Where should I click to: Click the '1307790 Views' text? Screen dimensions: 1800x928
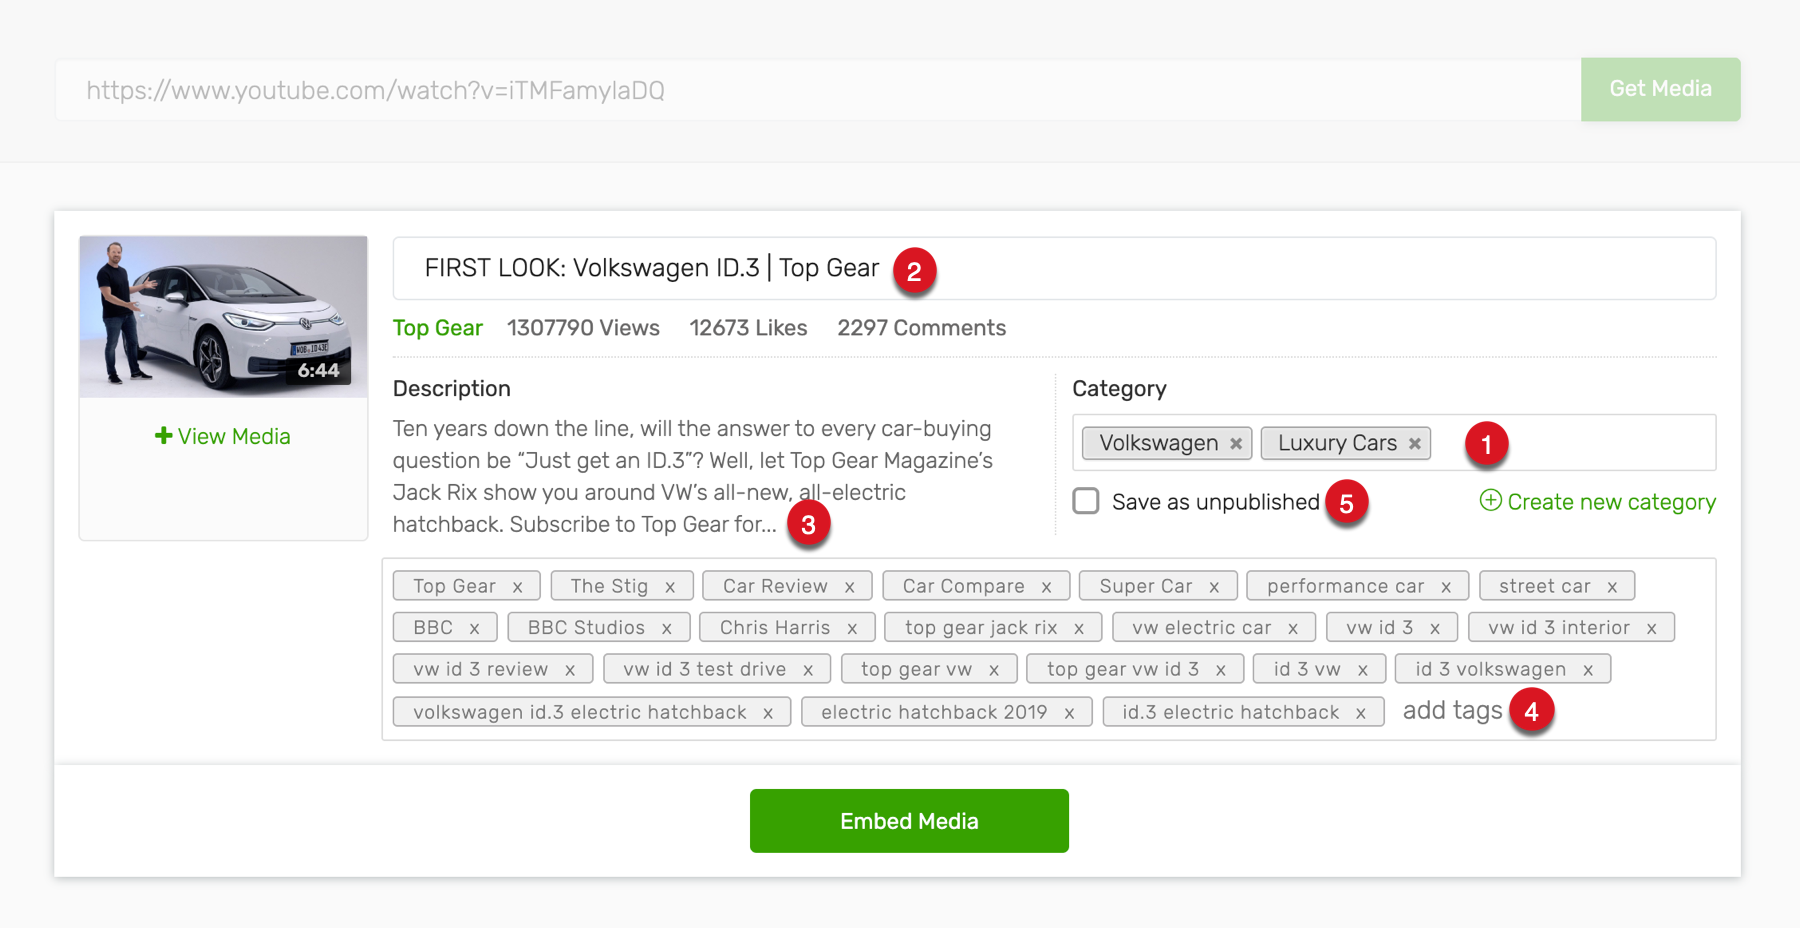click(x=583, y=328)
